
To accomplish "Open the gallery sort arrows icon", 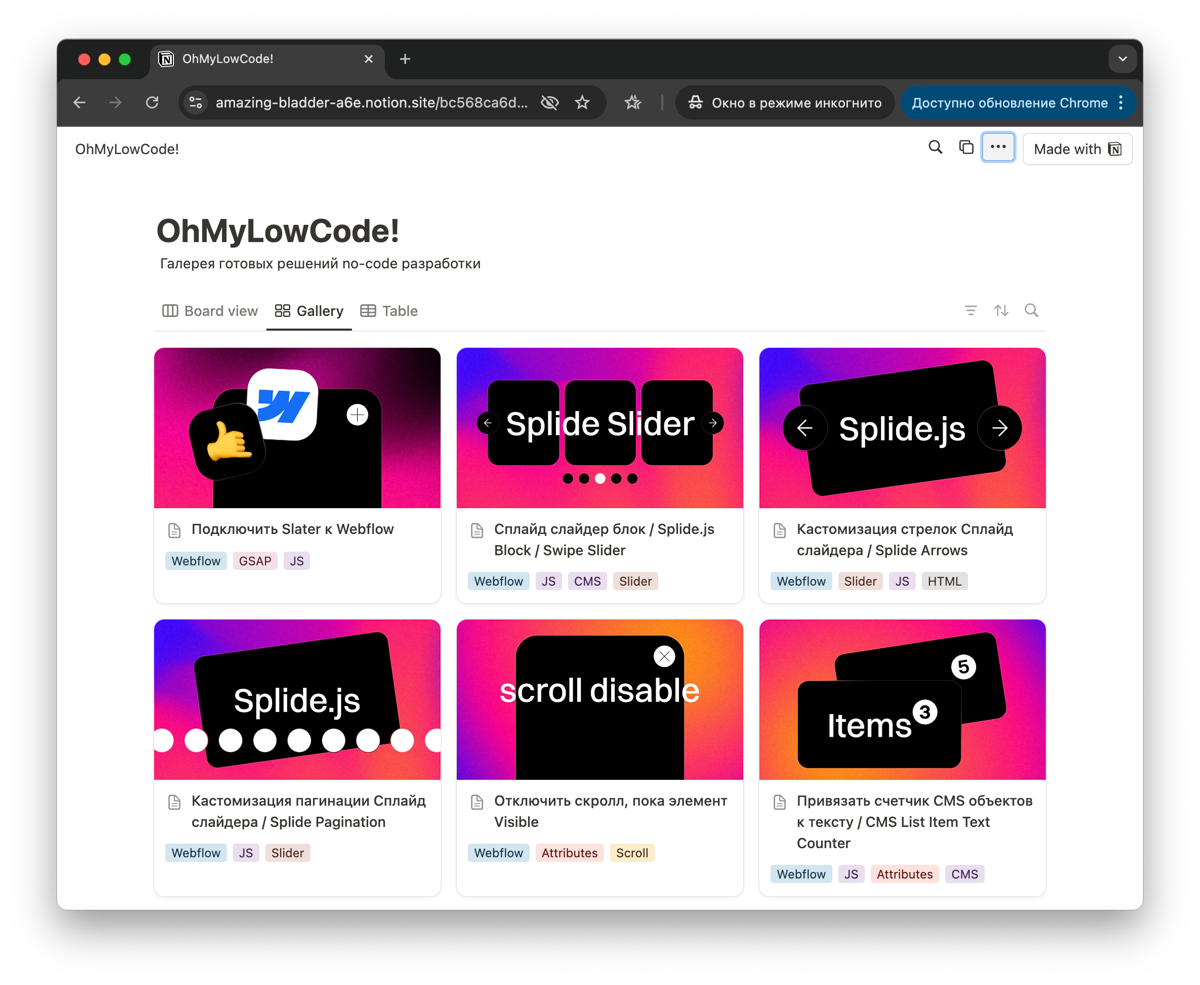I will point(1001,311).
